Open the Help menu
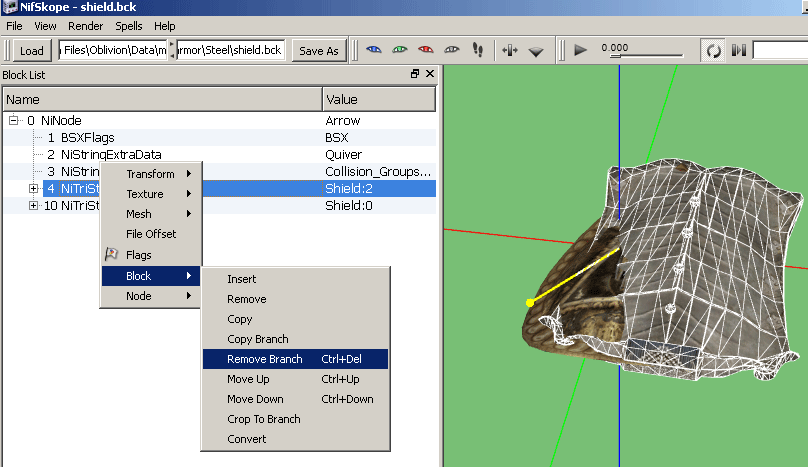This screenshot has width=808, height=467. pos(164,26)
